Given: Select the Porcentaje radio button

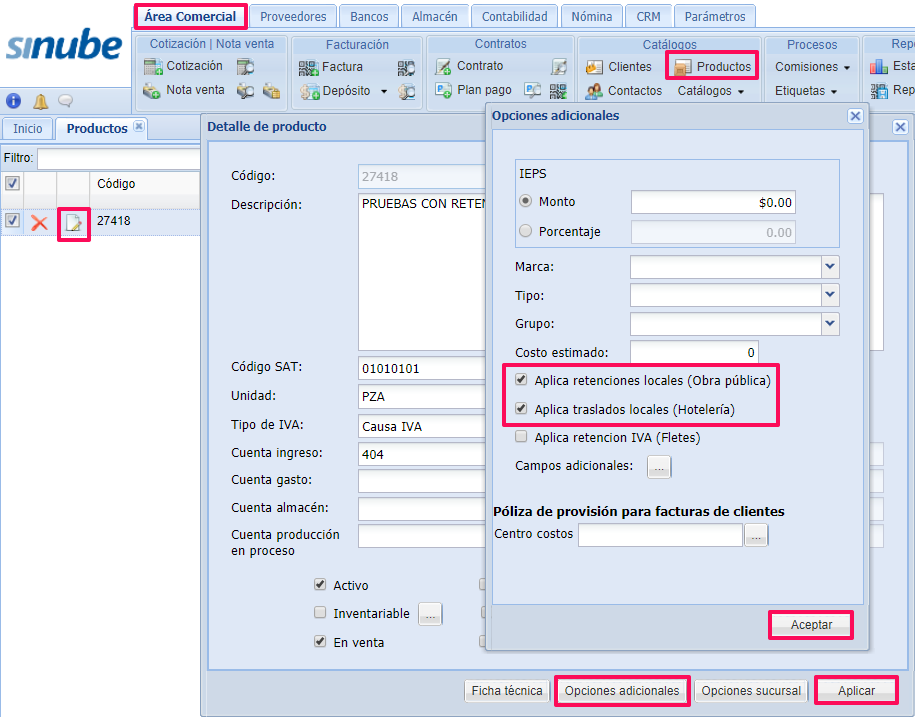Looking at the screenshot, I should point(526,232).
